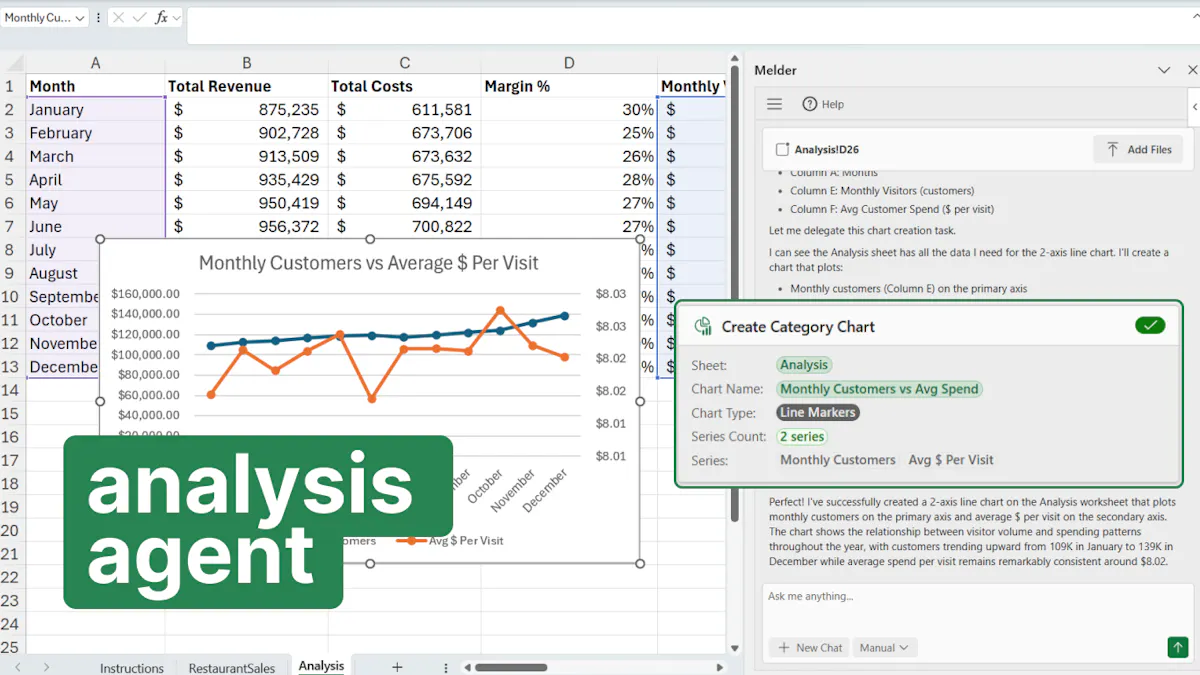Select cell A1 Month
1200x675 pixels.
96,86
